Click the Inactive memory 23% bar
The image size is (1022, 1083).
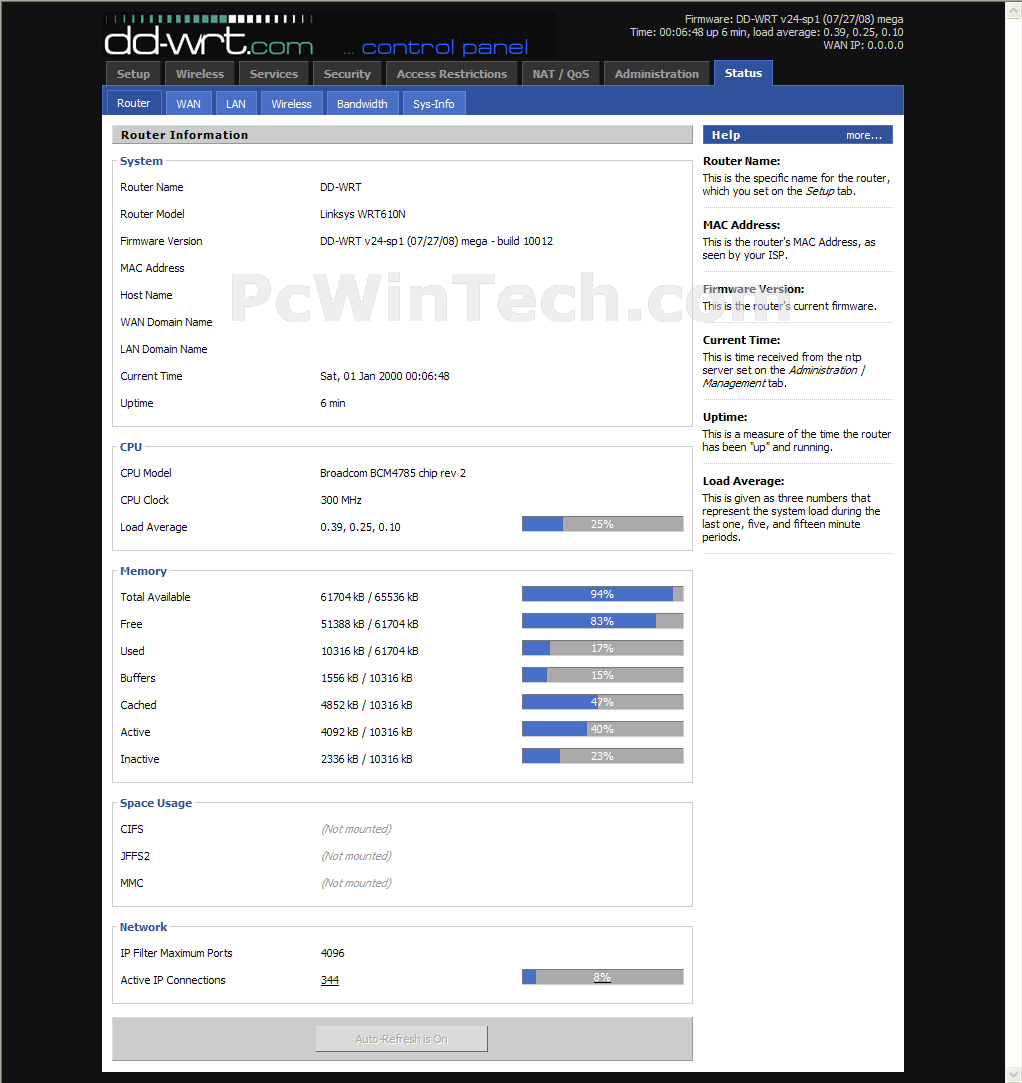[x=602, y=756]
